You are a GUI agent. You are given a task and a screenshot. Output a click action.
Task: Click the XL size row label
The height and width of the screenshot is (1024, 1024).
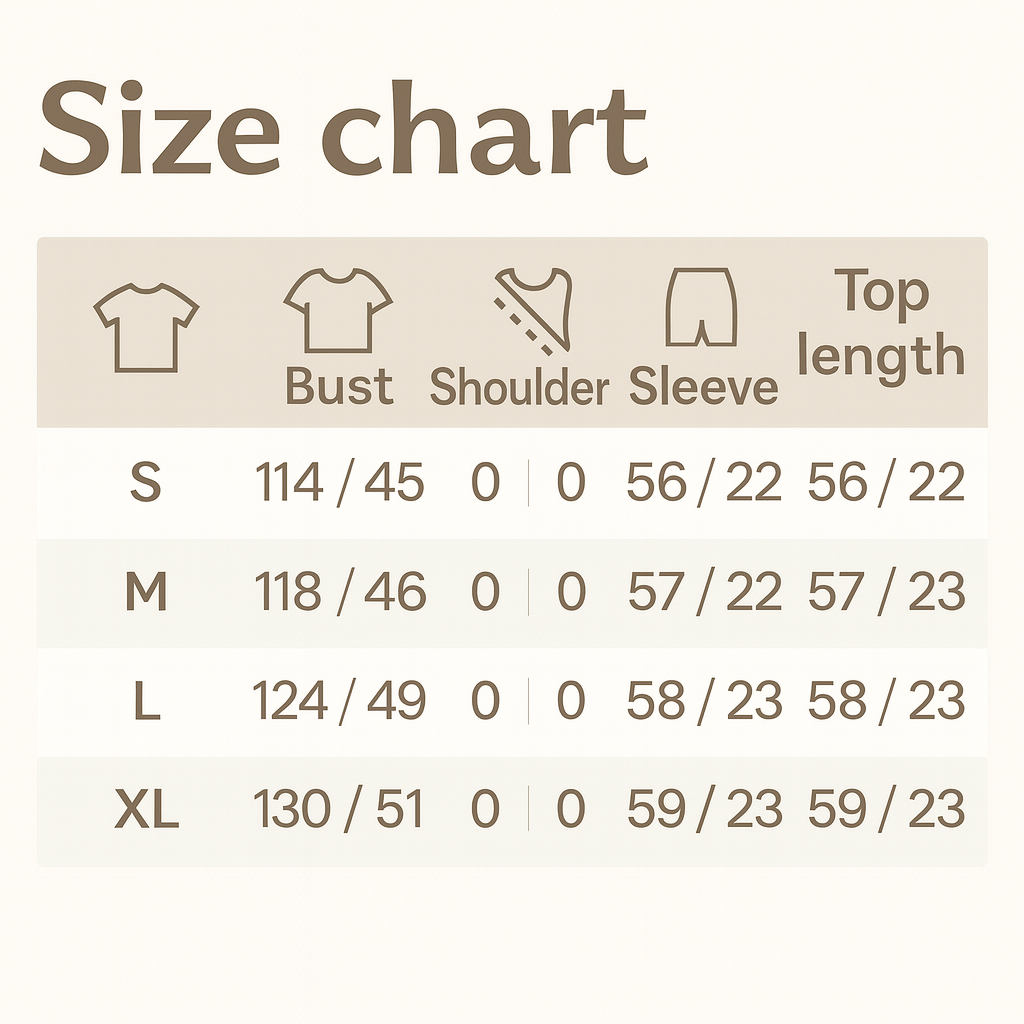146,811
